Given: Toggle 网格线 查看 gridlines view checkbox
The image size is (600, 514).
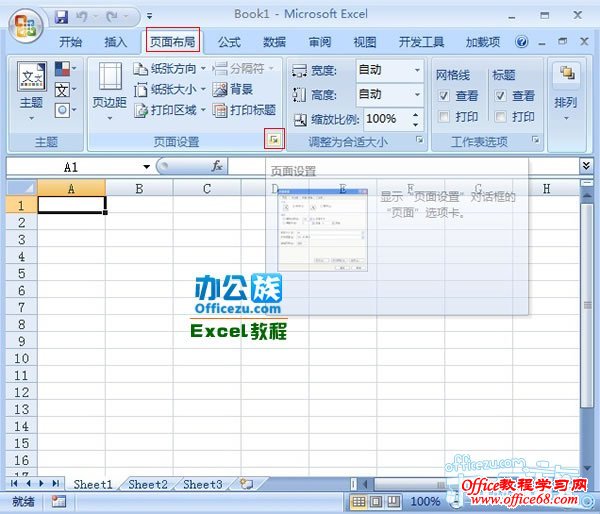Looking at the screenshot, I should tap(443, 96).
